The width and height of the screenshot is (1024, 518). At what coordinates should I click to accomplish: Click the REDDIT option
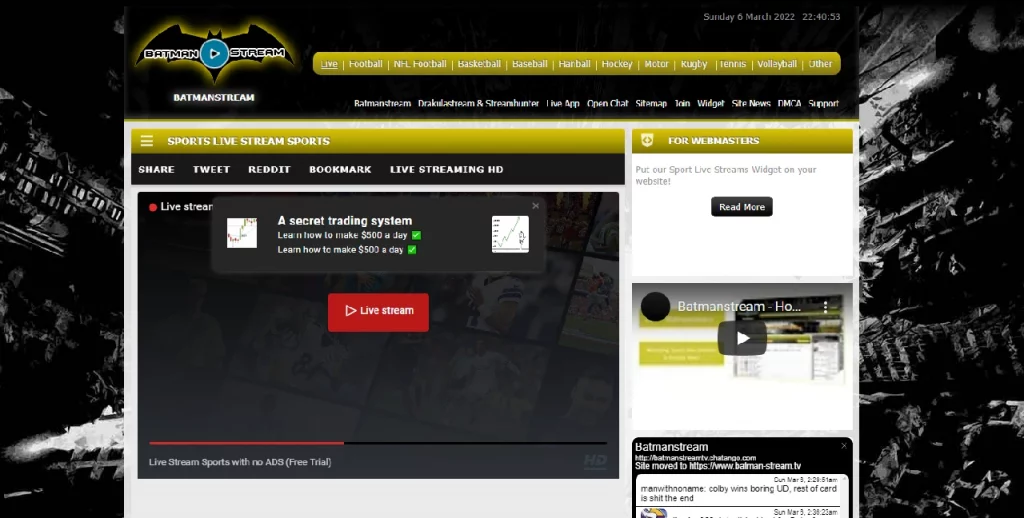click(x=269, y=169)
